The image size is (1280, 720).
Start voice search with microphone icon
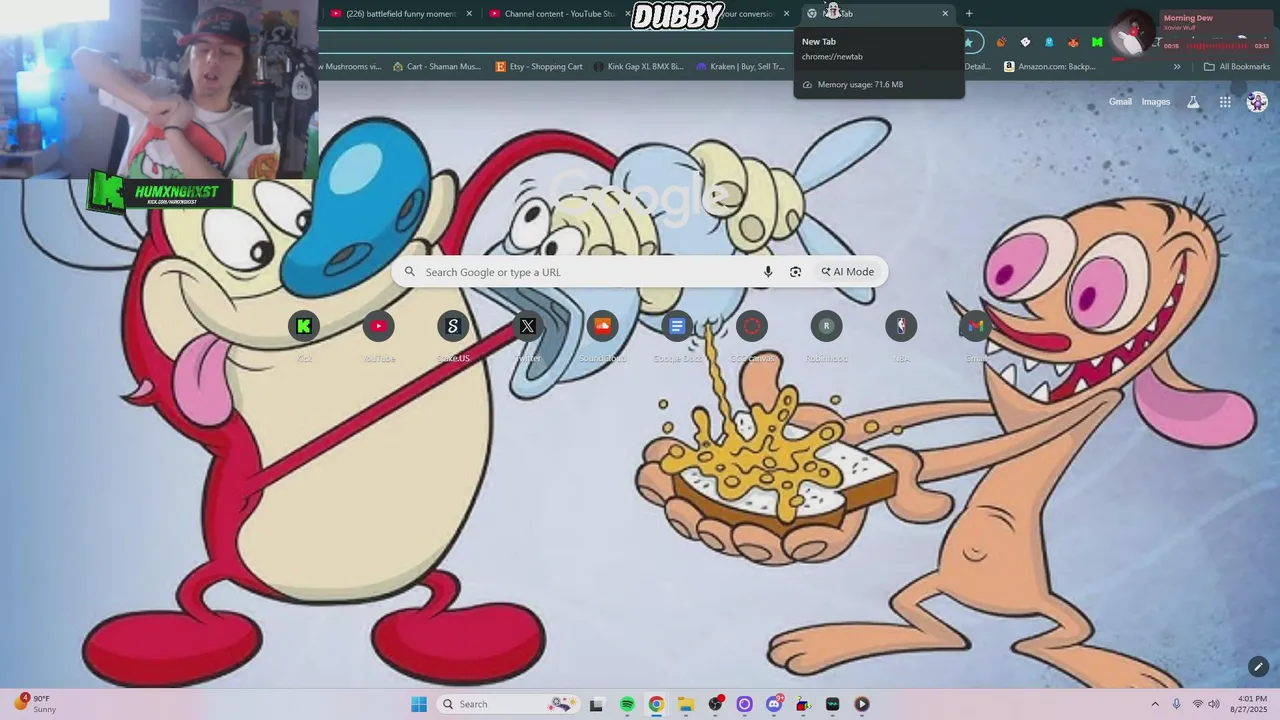[768, 272]
